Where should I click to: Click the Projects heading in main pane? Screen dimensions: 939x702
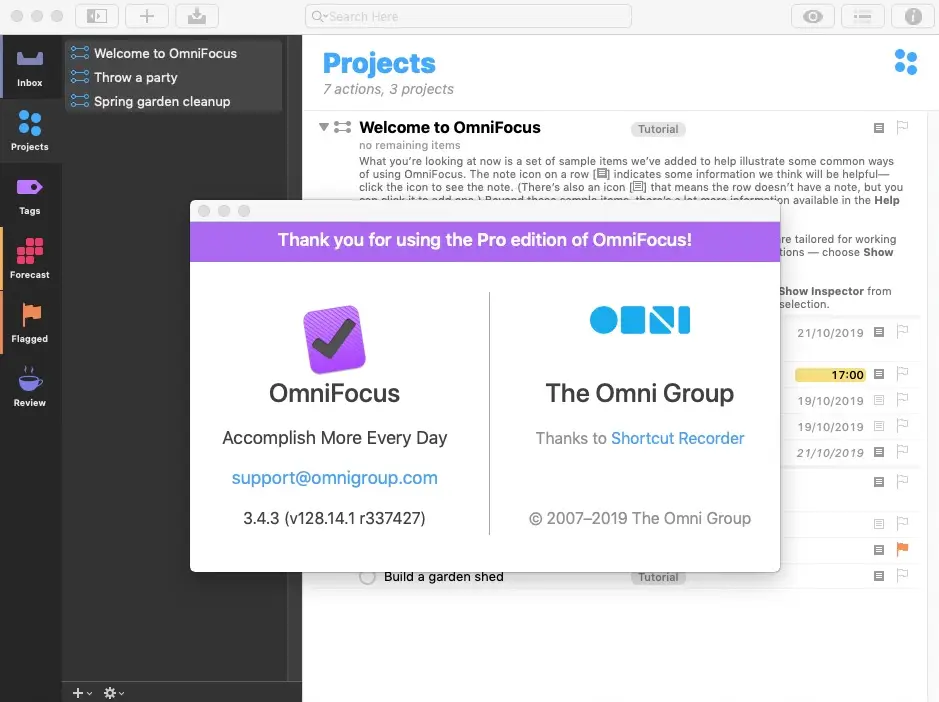[379, 63]
